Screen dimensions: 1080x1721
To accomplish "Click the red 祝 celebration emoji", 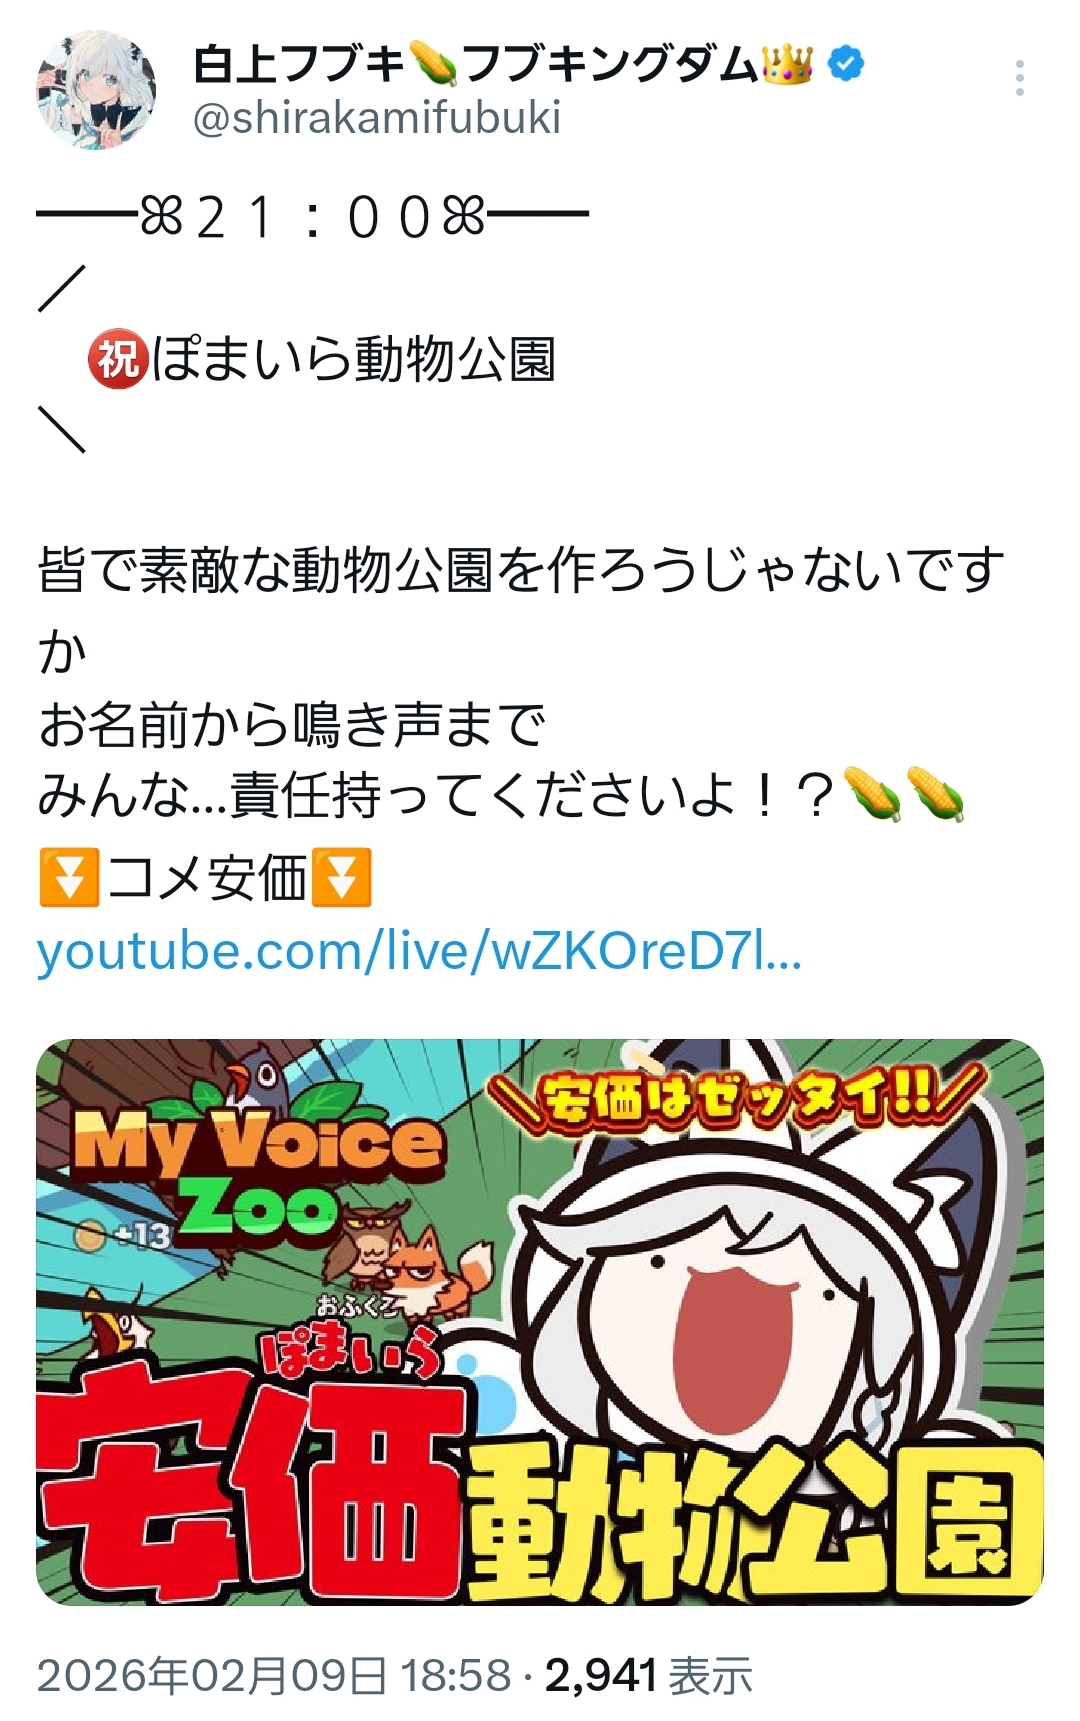I will (x=118, y=359).
